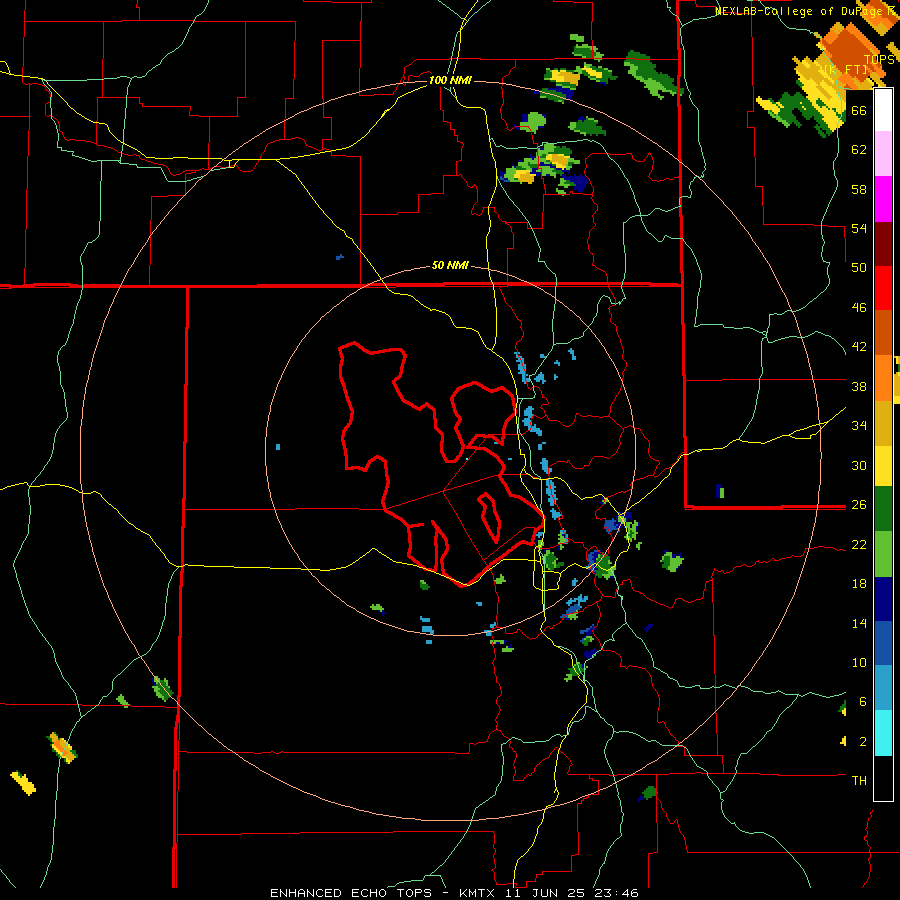900x900 pixels.
Task: Pick the bright orange legend band
Action: (883, 378)
